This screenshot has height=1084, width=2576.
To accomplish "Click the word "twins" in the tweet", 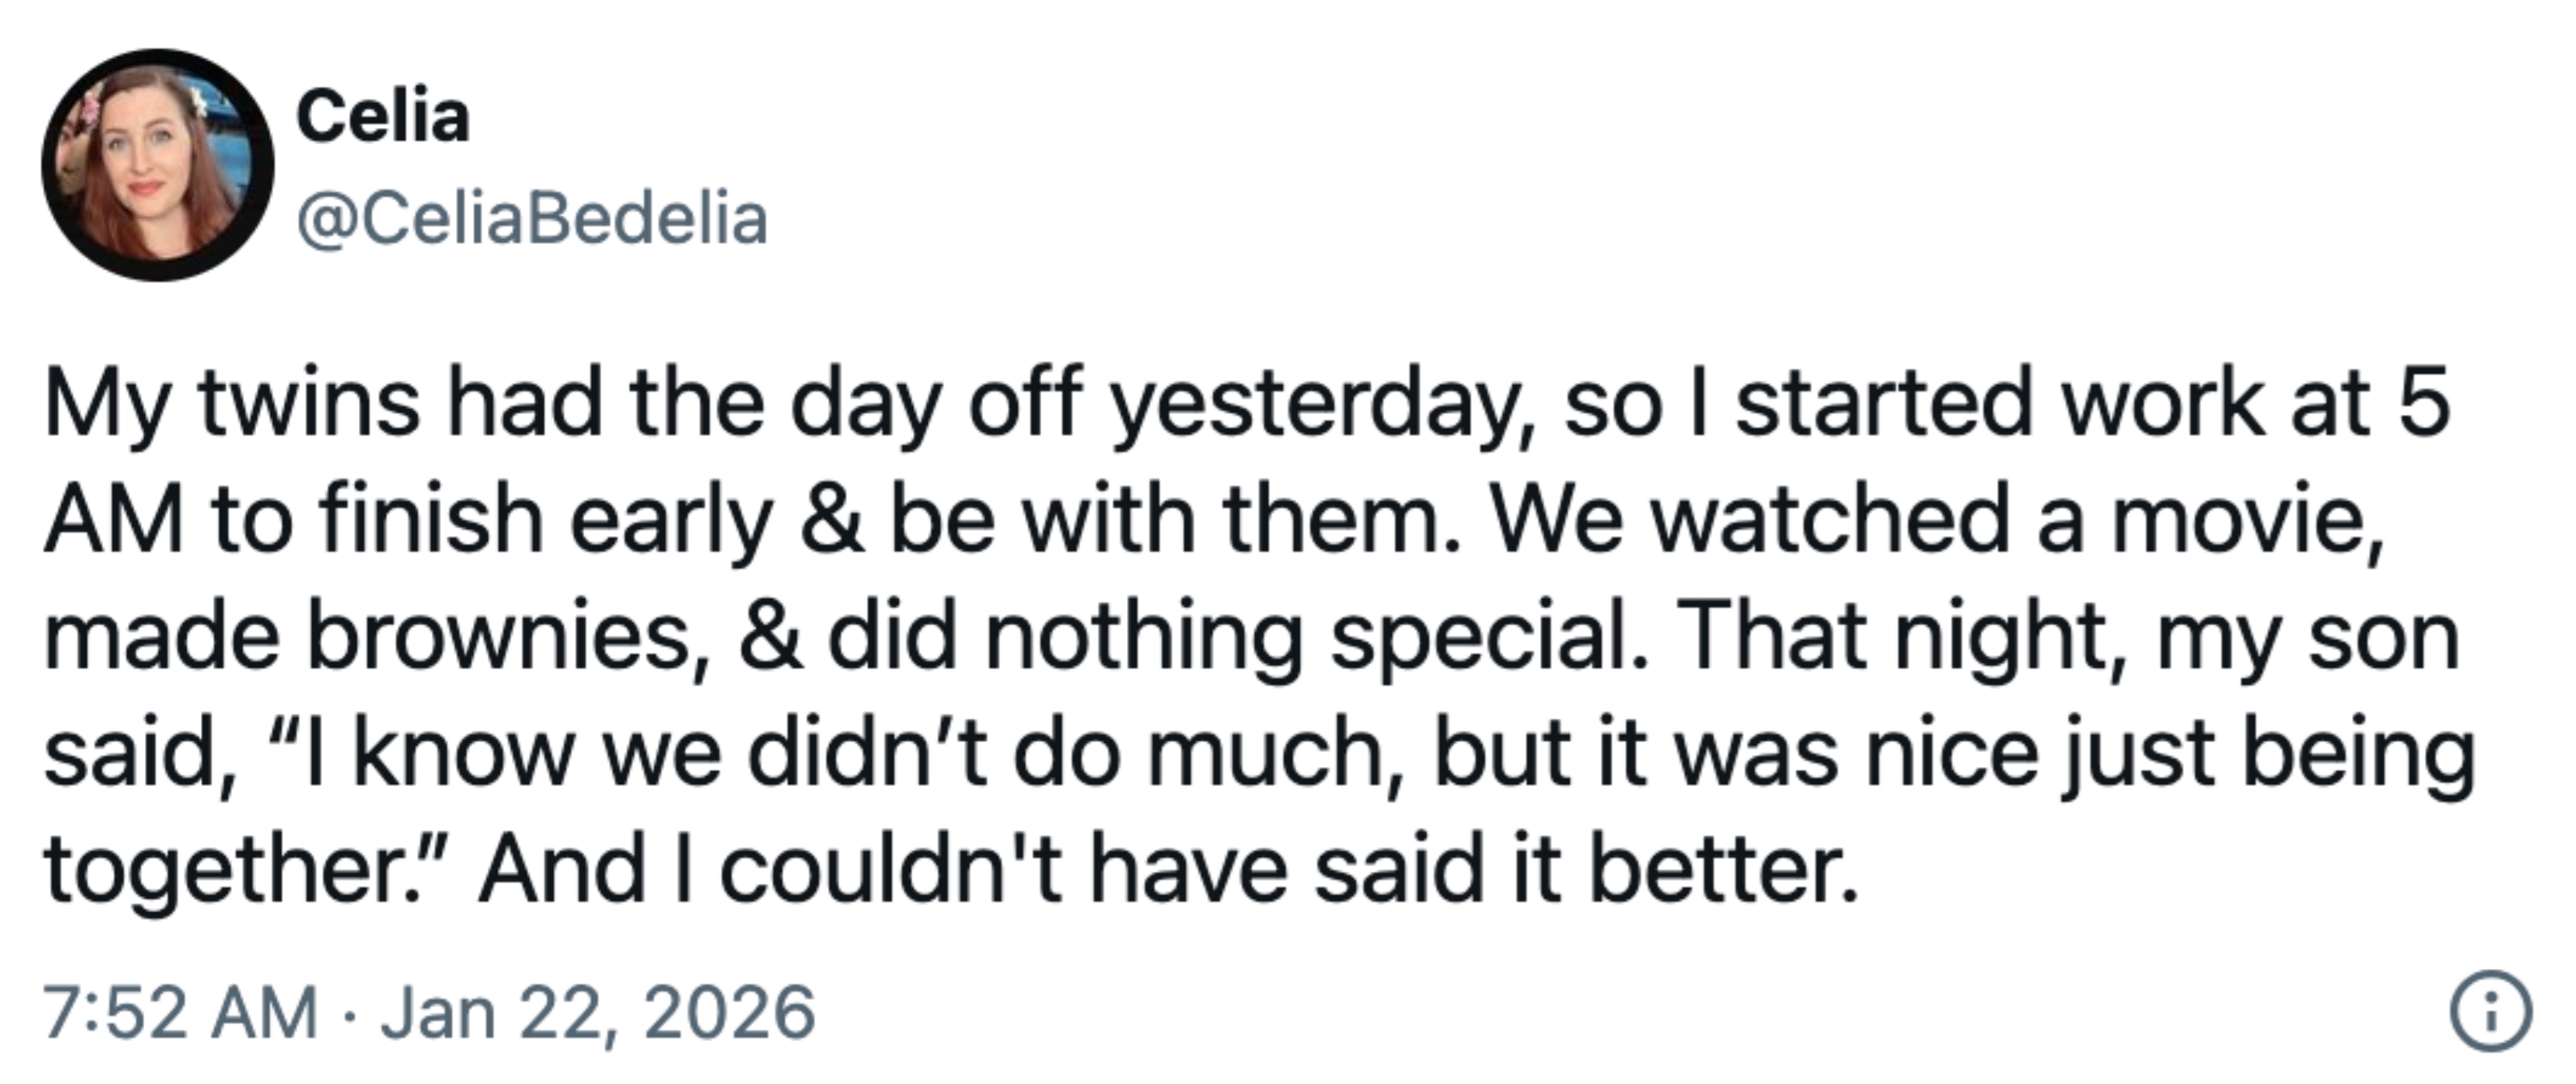I will point(309,403).
